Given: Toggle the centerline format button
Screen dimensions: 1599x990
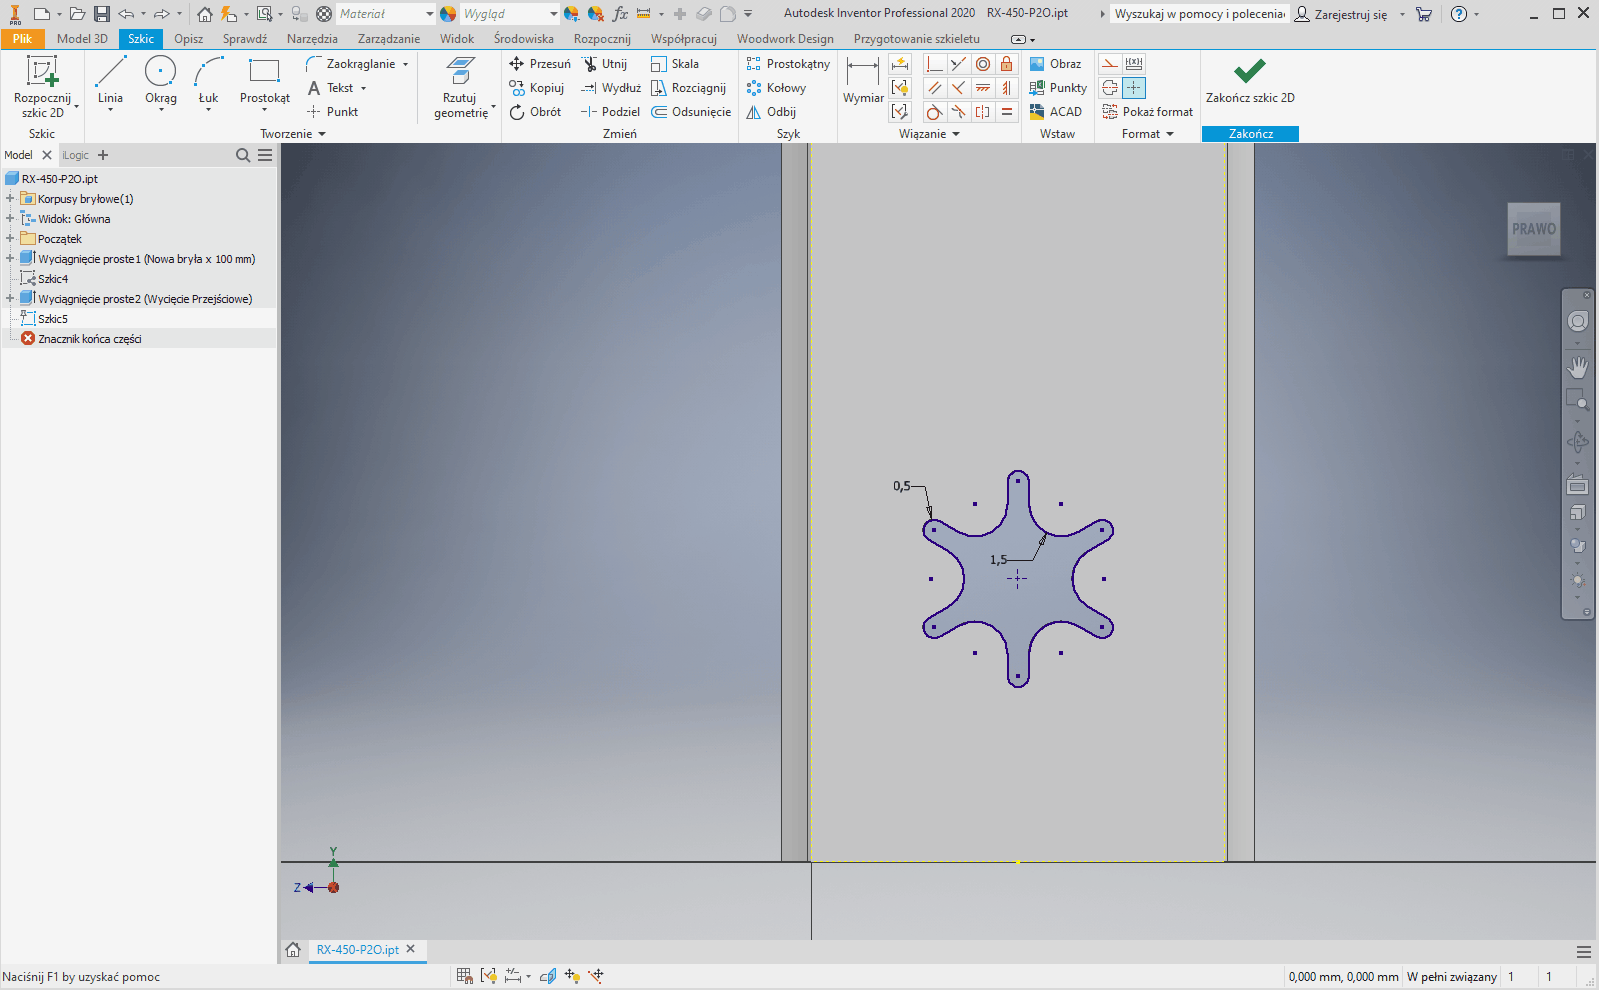Looking at the screenshot, I should tap(1109, 88).
